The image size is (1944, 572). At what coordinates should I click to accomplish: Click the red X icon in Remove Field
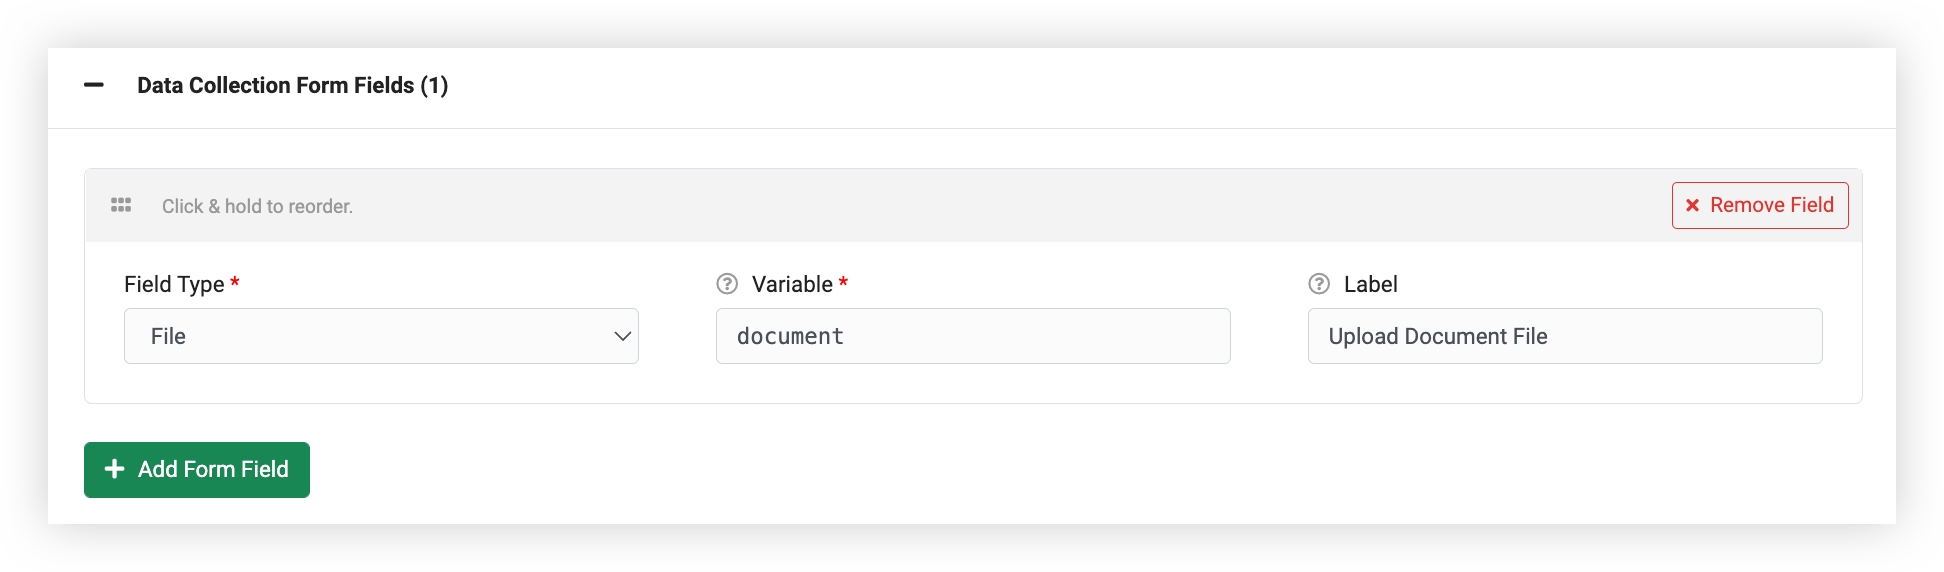(1692, 205)
